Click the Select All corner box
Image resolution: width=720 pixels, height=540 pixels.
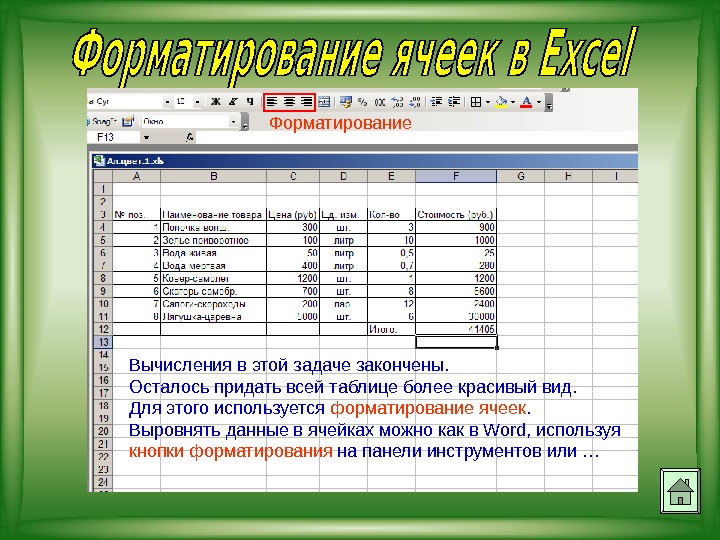(103, 176)
